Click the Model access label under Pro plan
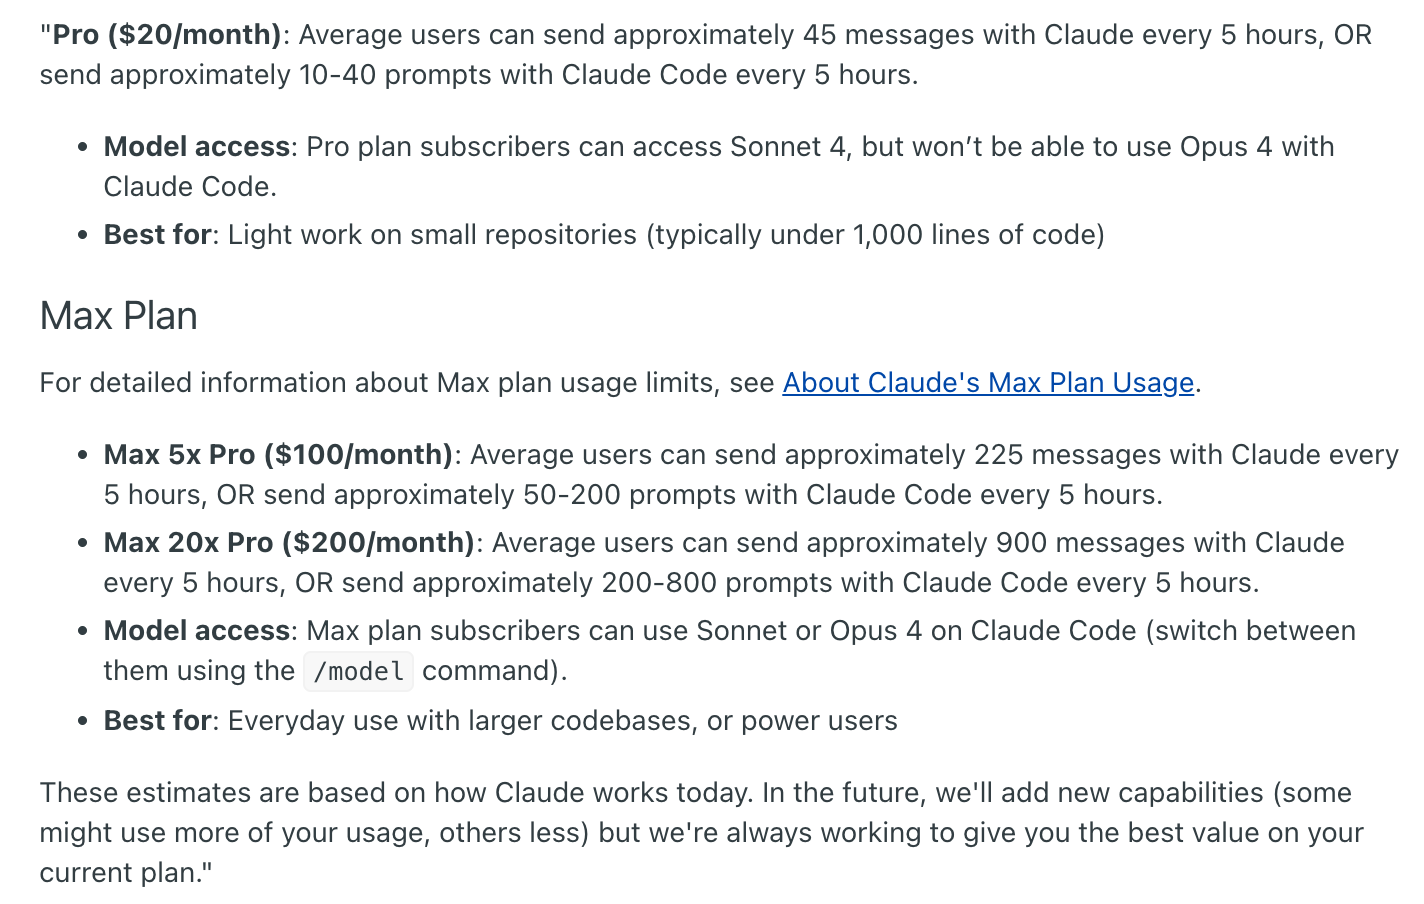 click(x=197, y=147)
